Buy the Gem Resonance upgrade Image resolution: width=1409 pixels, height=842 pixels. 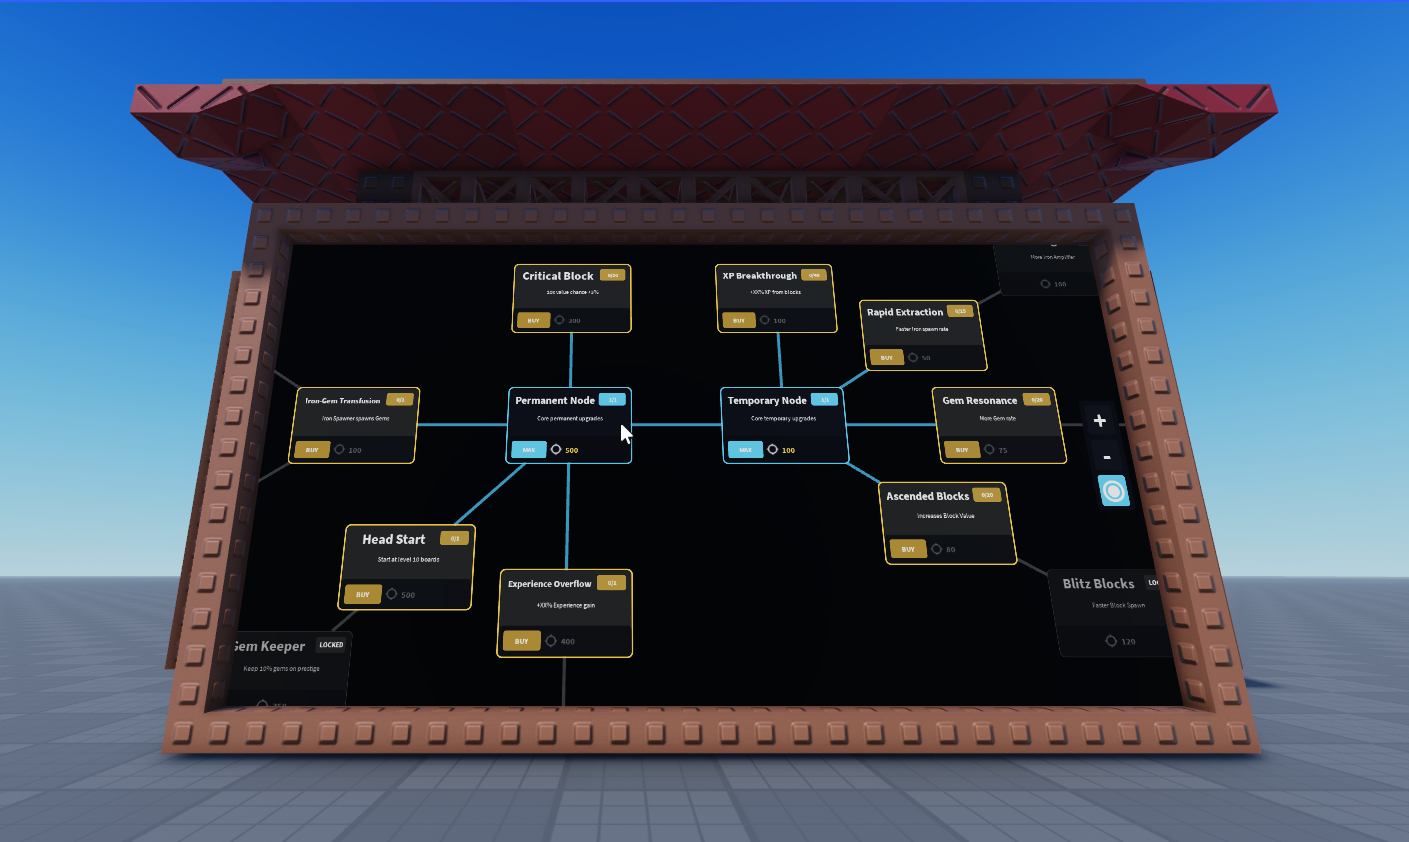962,450
